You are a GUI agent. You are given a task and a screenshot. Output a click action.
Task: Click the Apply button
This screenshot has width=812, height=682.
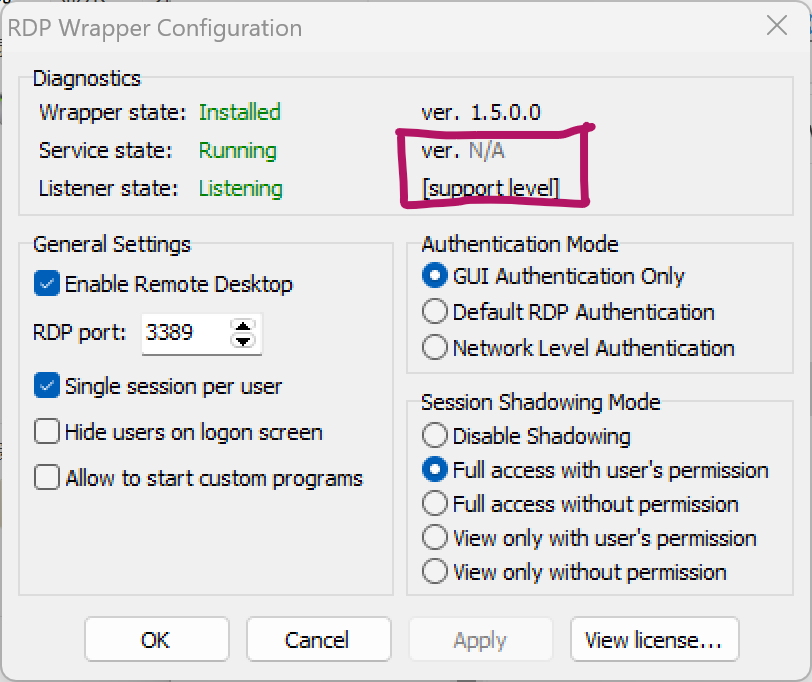tap(480, 640)
